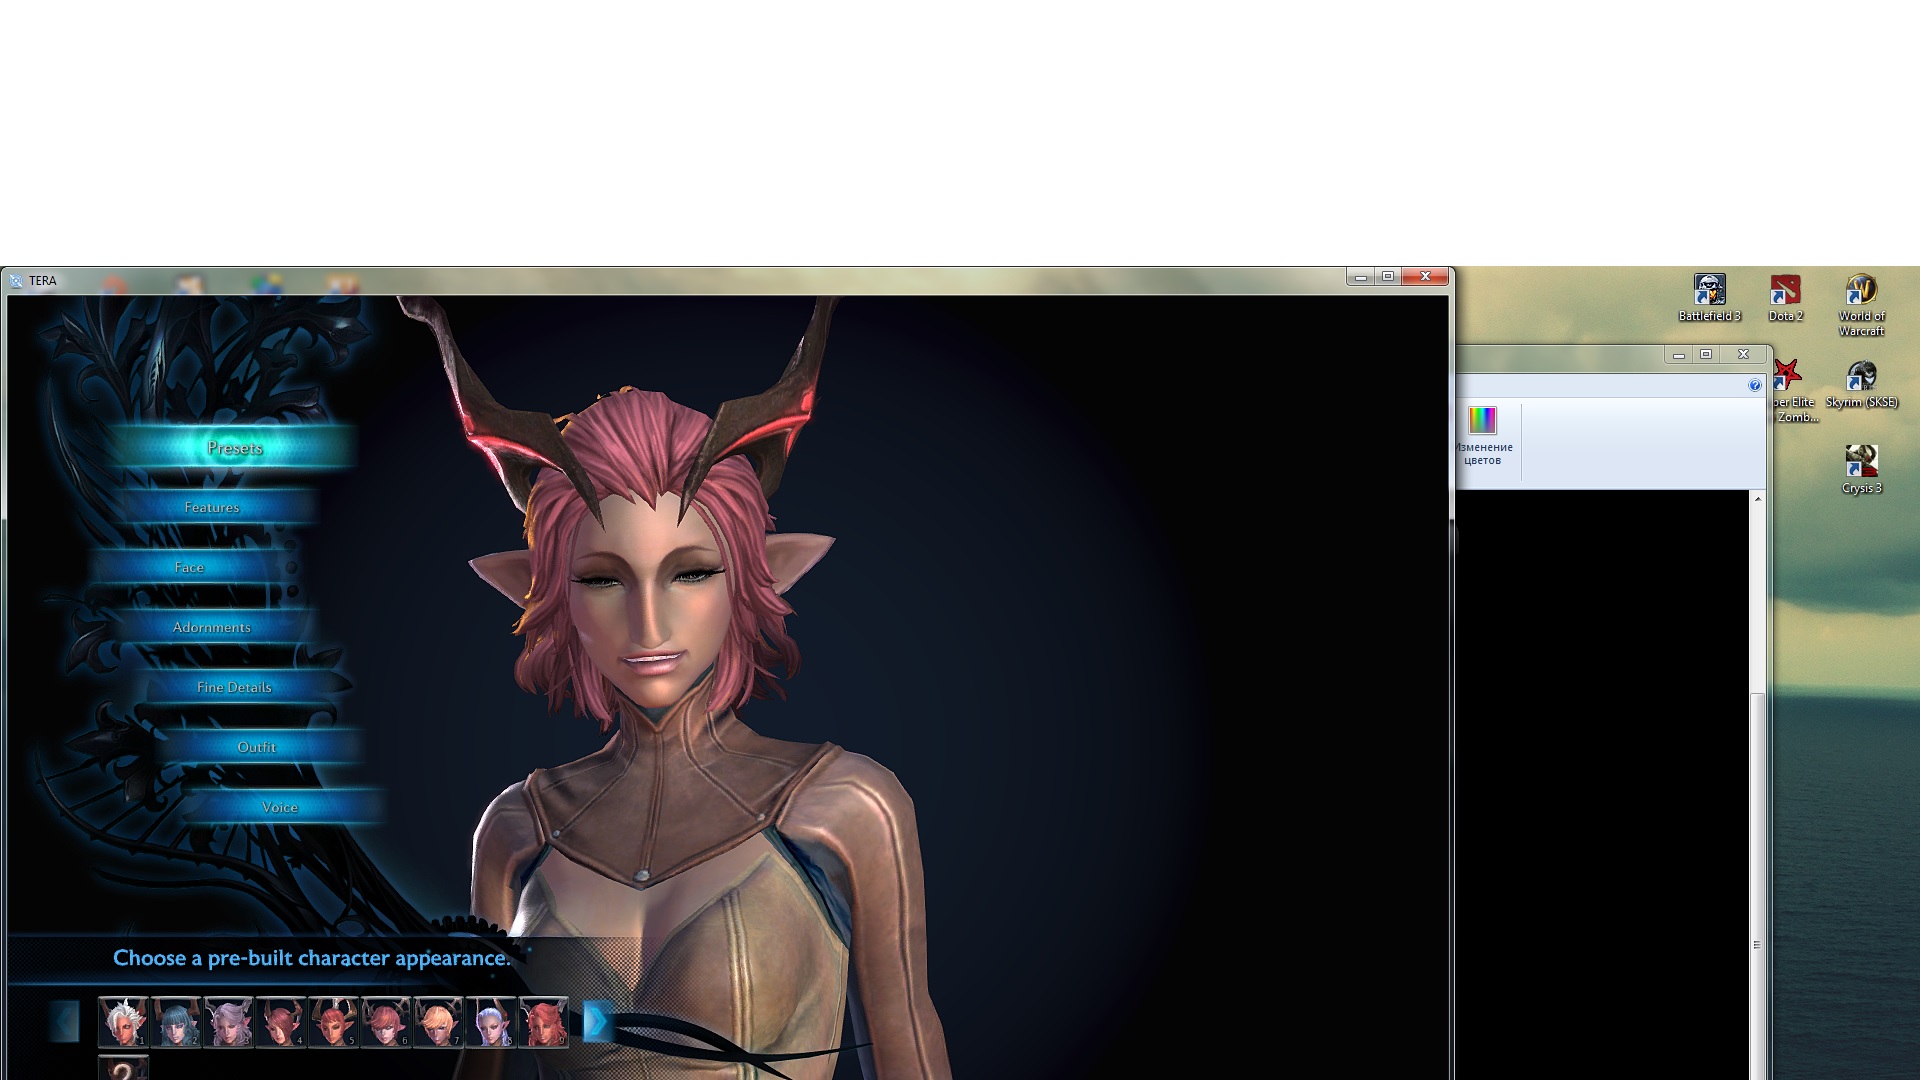The height and width of the screenshot is (1080, 1920).
Task: Open the Features customization section
Action: tap(212, 507)
